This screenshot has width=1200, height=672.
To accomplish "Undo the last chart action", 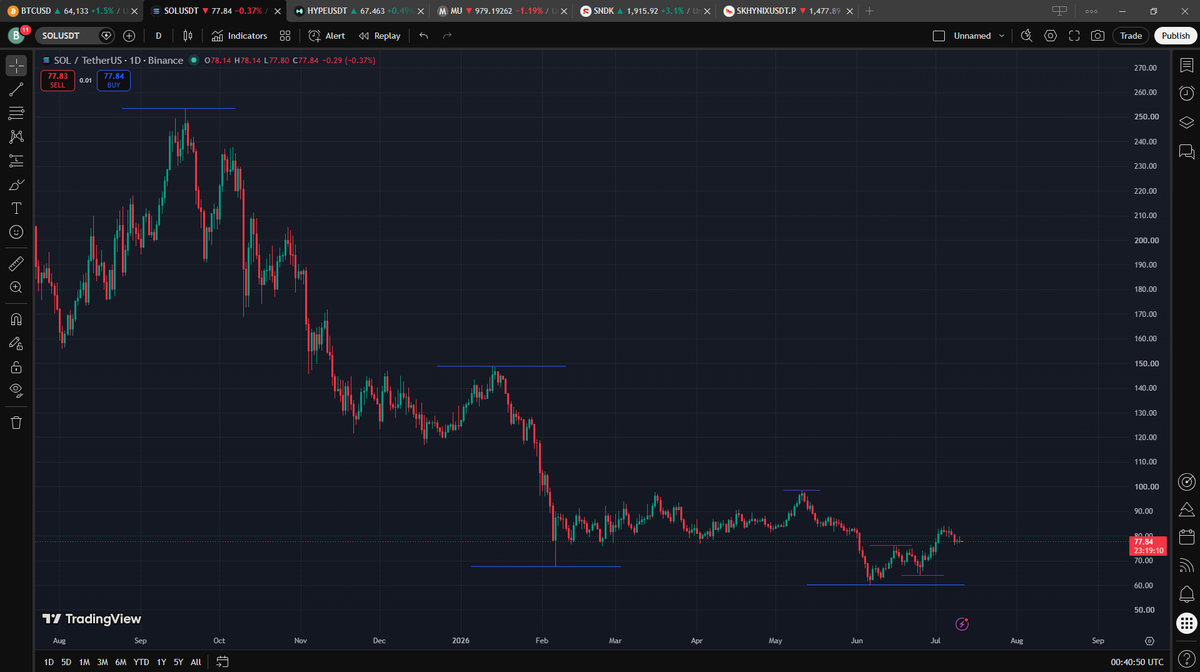I will pyautogui.click(x=424, y=35).
